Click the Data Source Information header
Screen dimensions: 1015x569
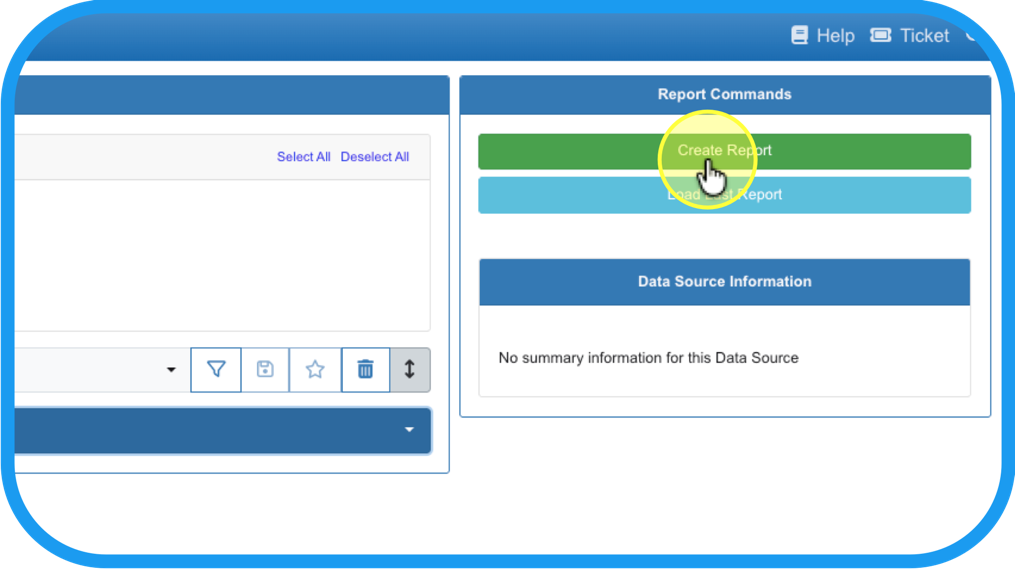click(x=724, y=282)
